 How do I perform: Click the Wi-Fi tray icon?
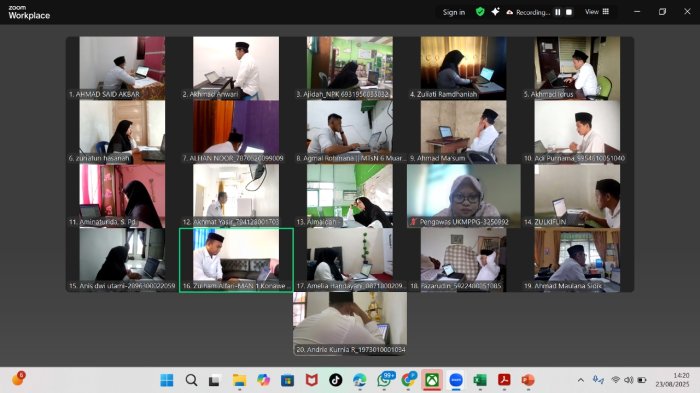[x=616, y=380]
